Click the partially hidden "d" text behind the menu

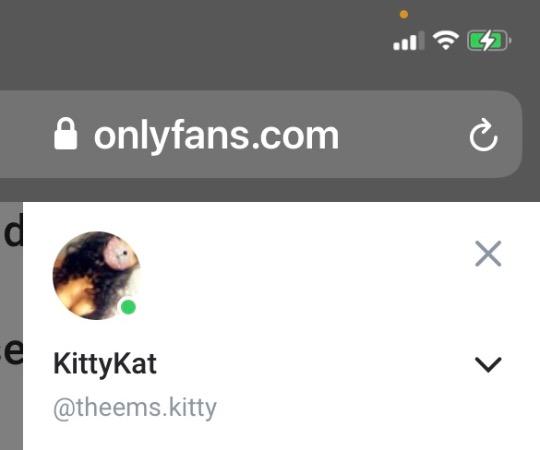[x=12, y=230]
